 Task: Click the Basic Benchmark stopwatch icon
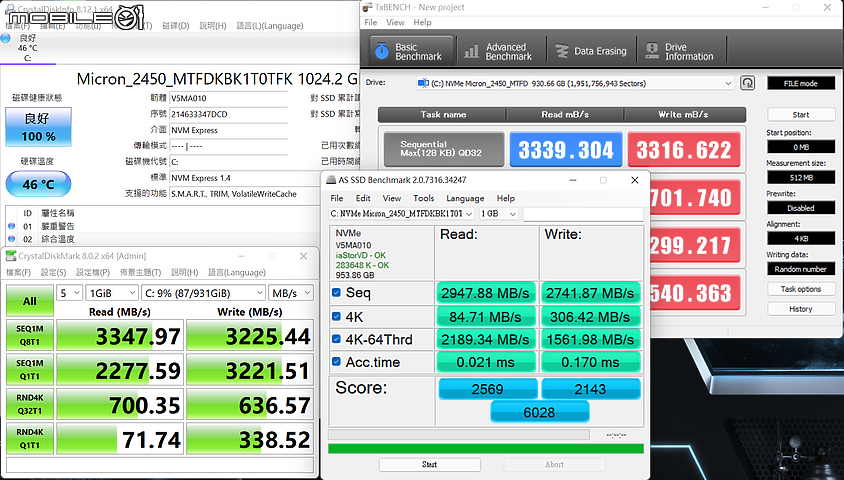pos(382,51)
